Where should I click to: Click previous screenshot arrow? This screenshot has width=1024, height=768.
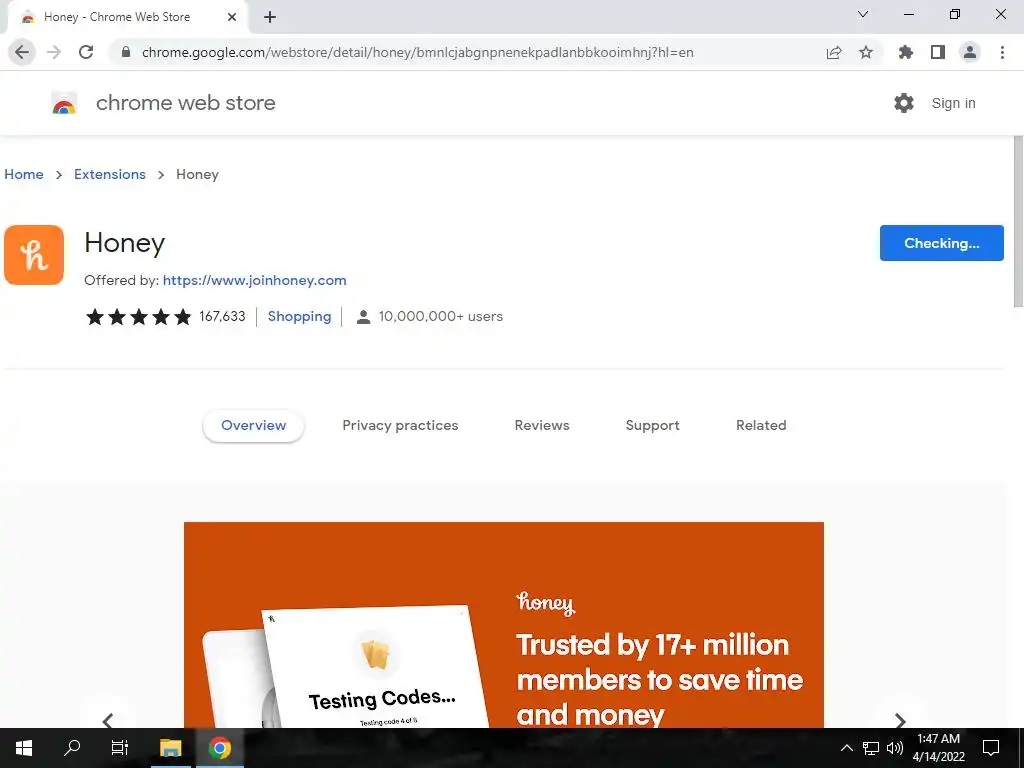point(108,720)
